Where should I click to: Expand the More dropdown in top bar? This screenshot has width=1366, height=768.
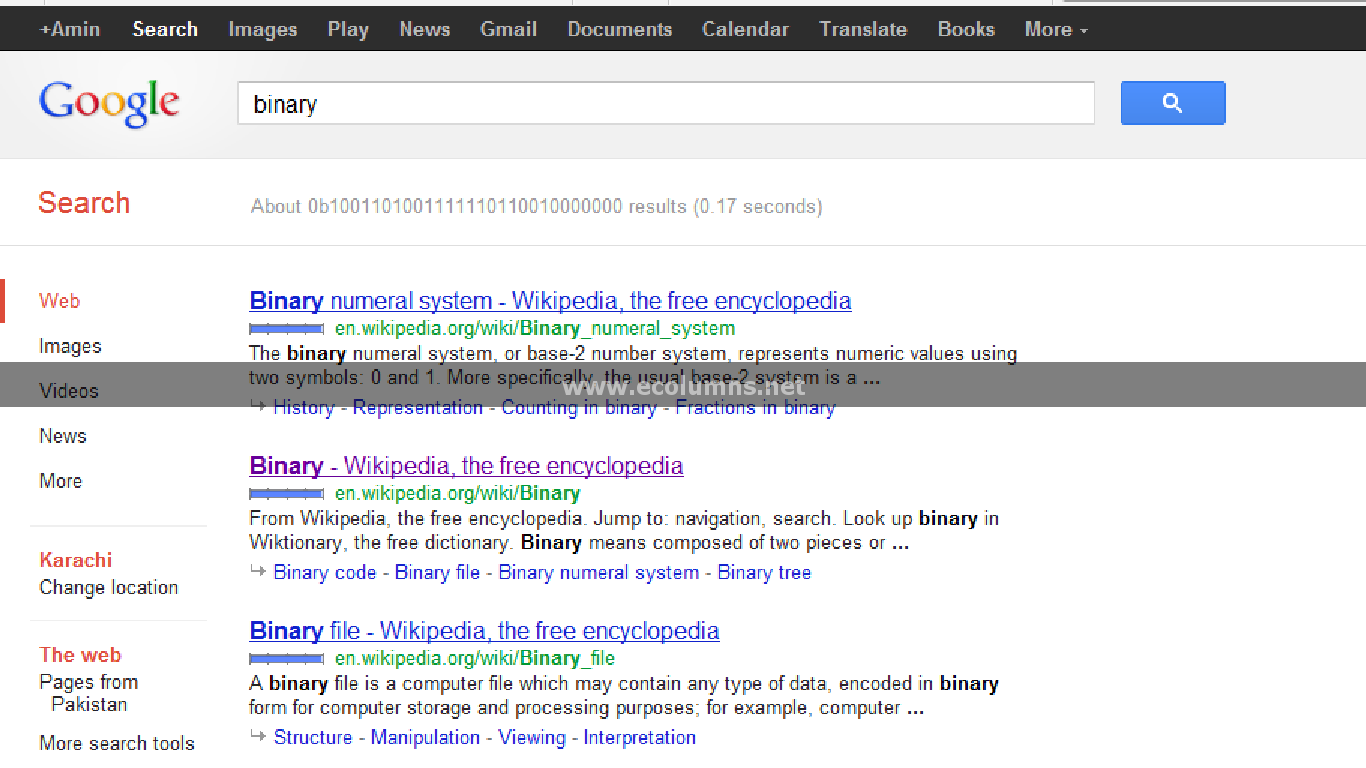[1056, 29]
